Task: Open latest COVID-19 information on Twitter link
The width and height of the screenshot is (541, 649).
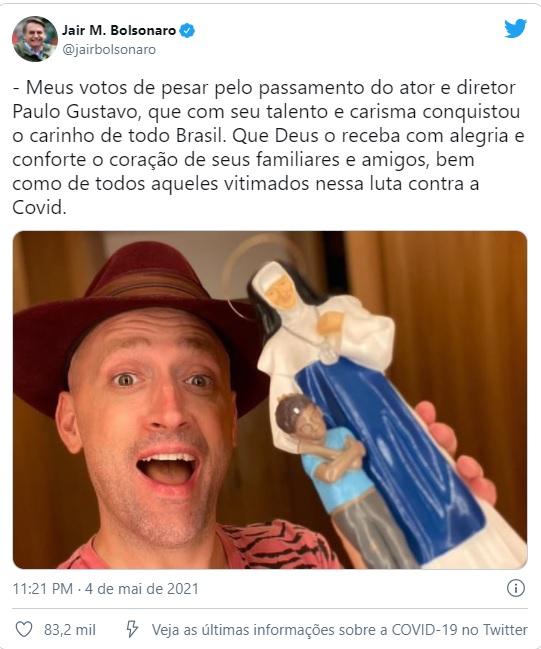Action: click(x=339, y=630)
